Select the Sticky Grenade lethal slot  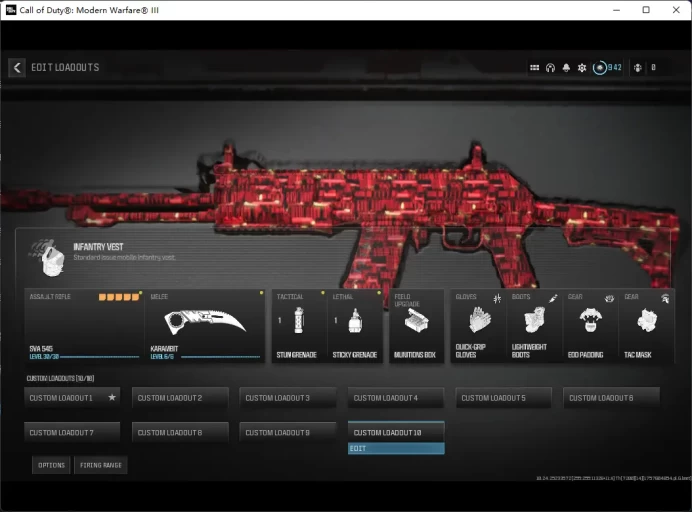point(355,326)
